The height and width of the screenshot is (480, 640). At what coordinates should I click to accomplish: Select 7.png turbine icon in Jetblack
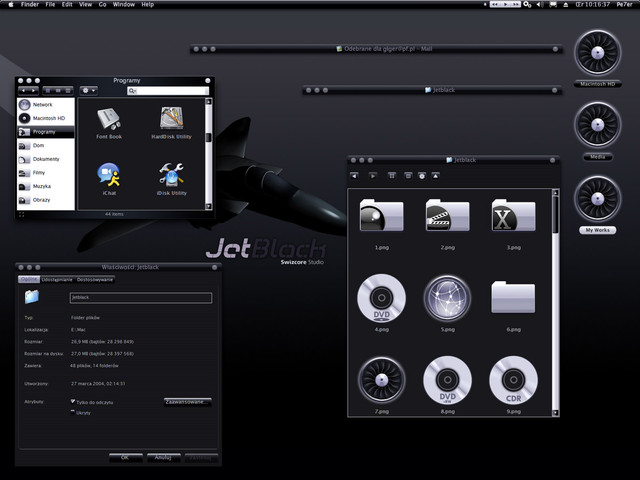382,380
